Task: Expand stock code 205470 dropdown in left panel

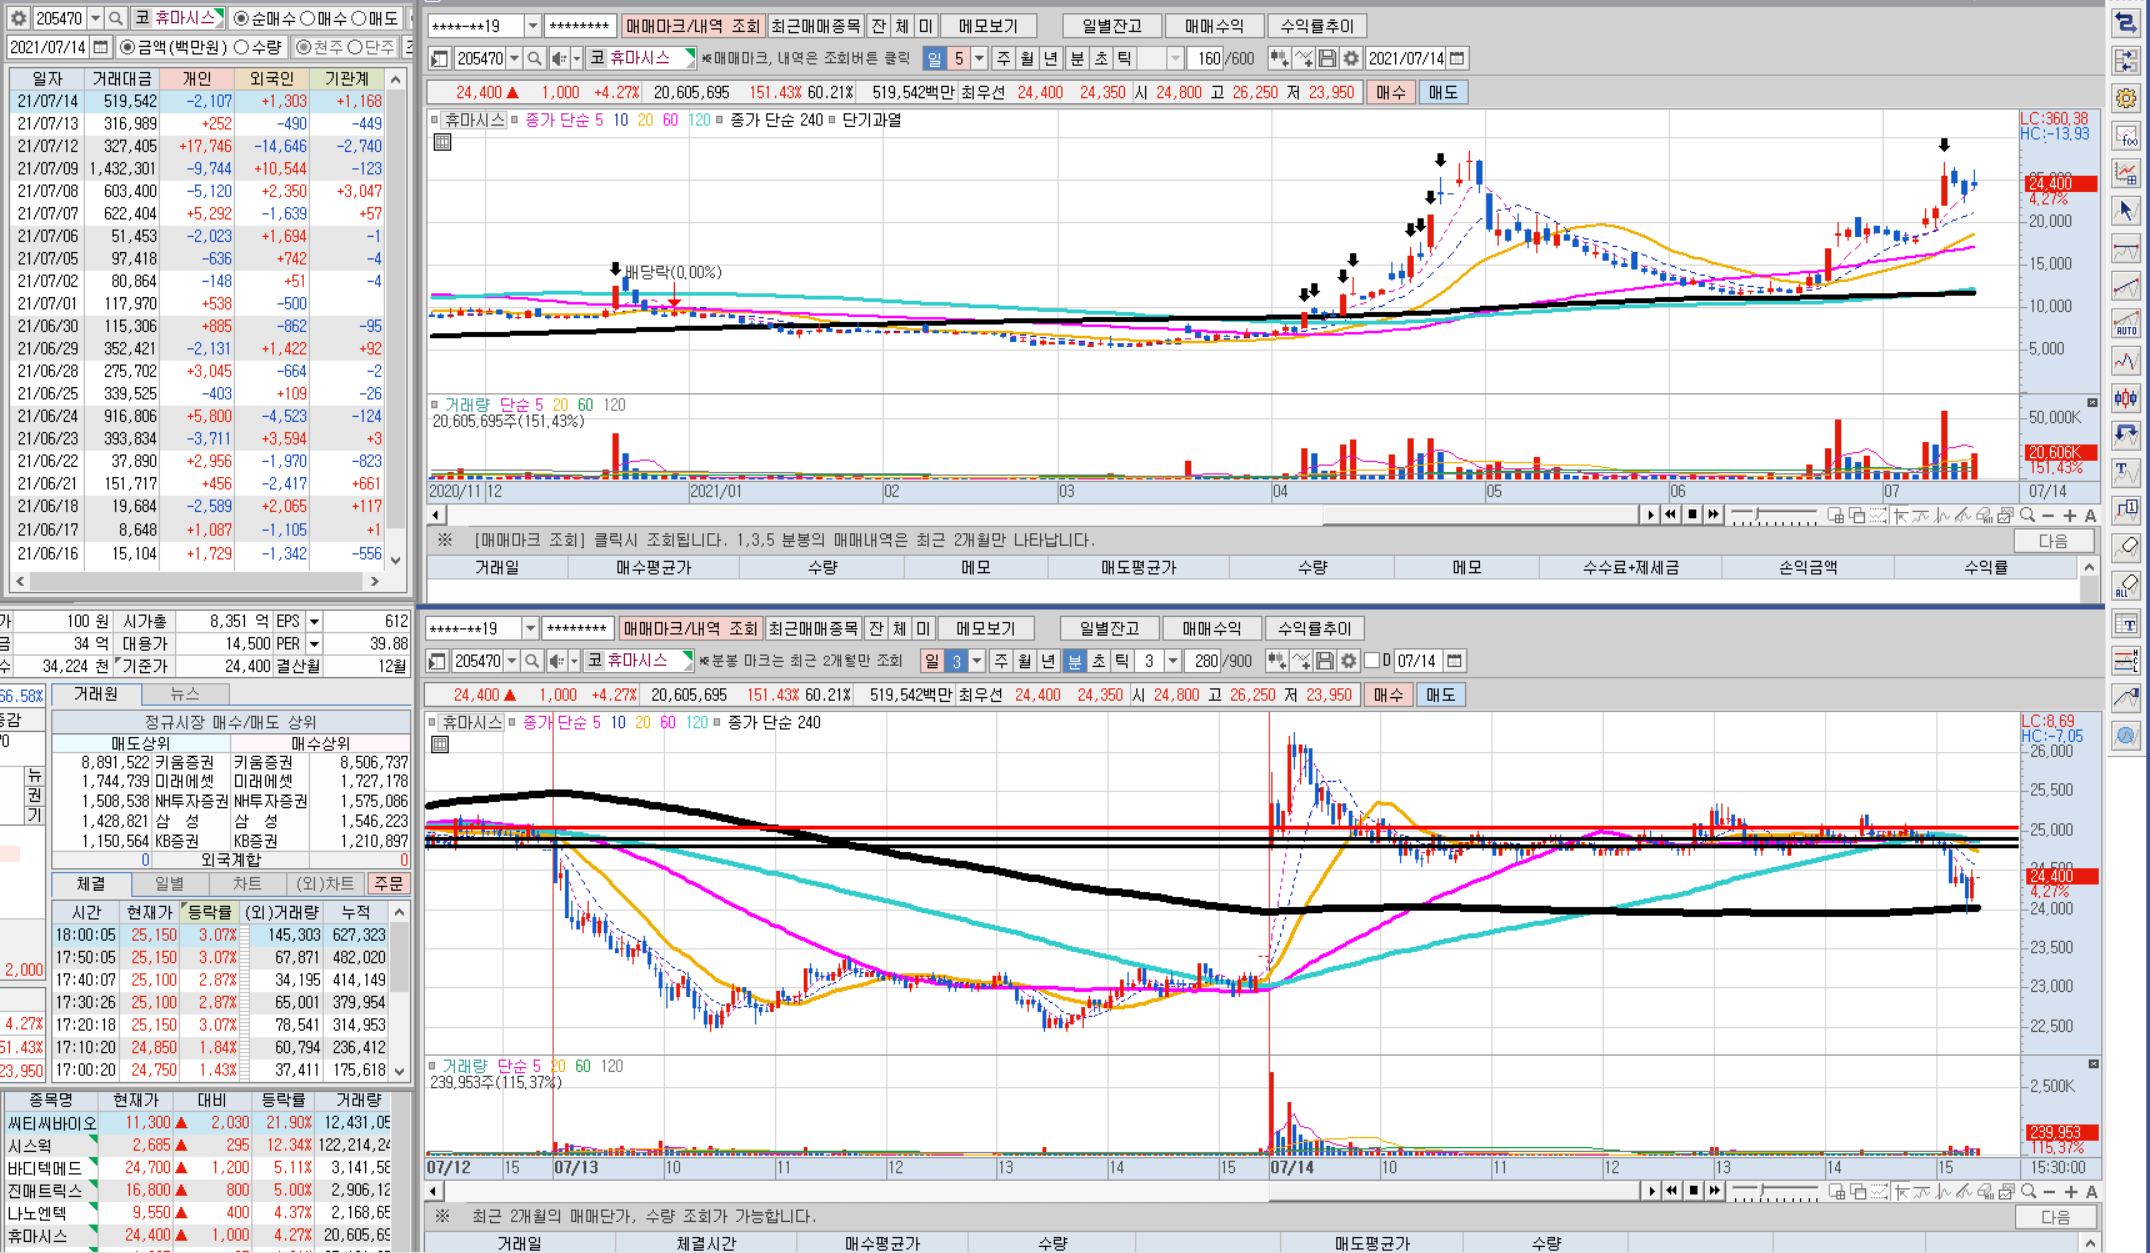Action: coord(95,18)
